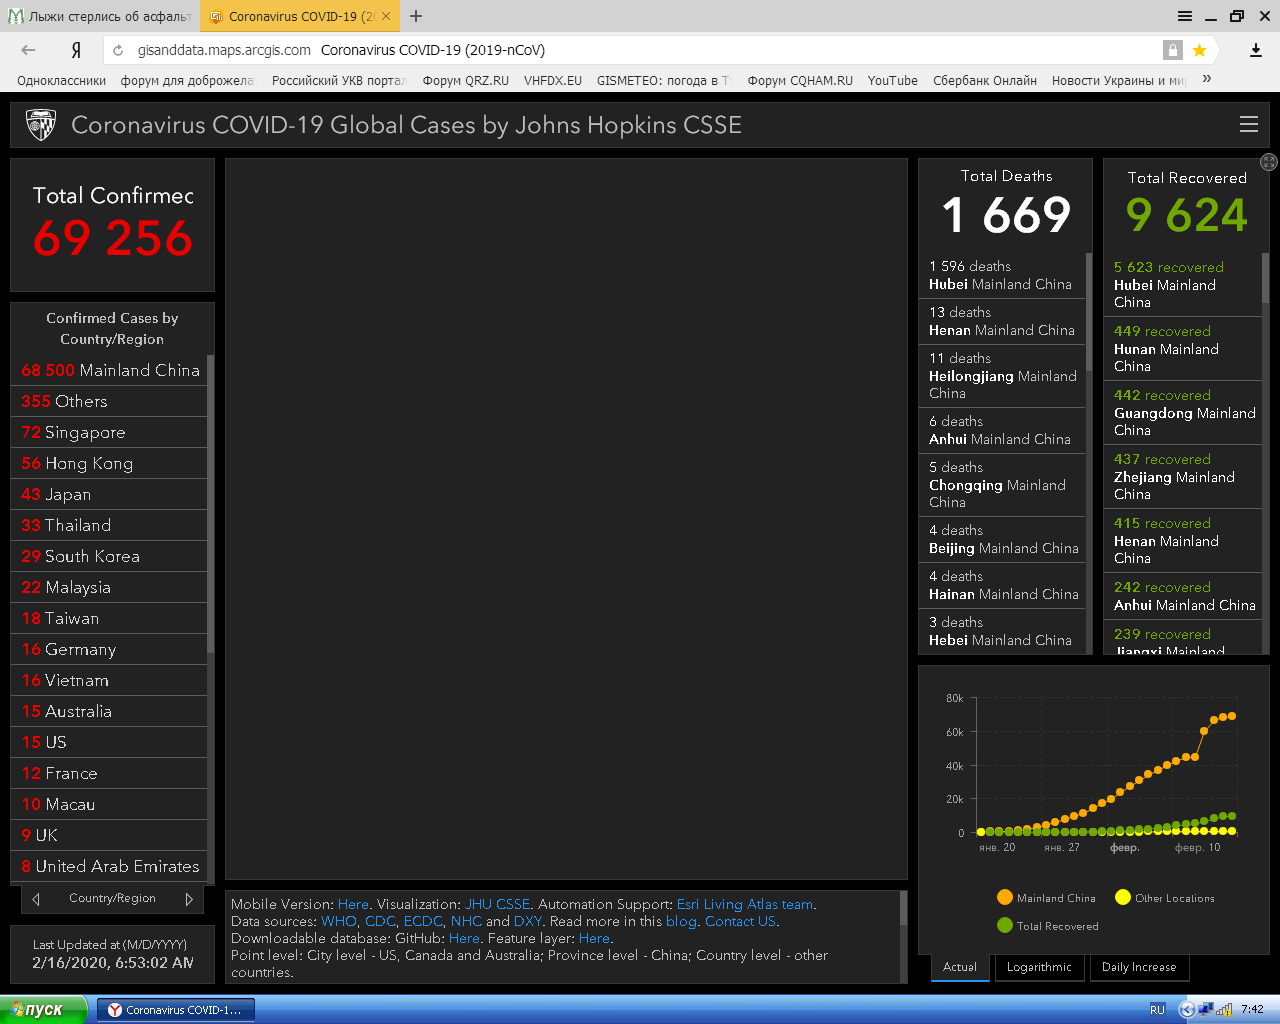Viewport: 1280px width, 1024px height.
Task: Toggle the bookmark star icon
Action: click(x=1199, y=50)
